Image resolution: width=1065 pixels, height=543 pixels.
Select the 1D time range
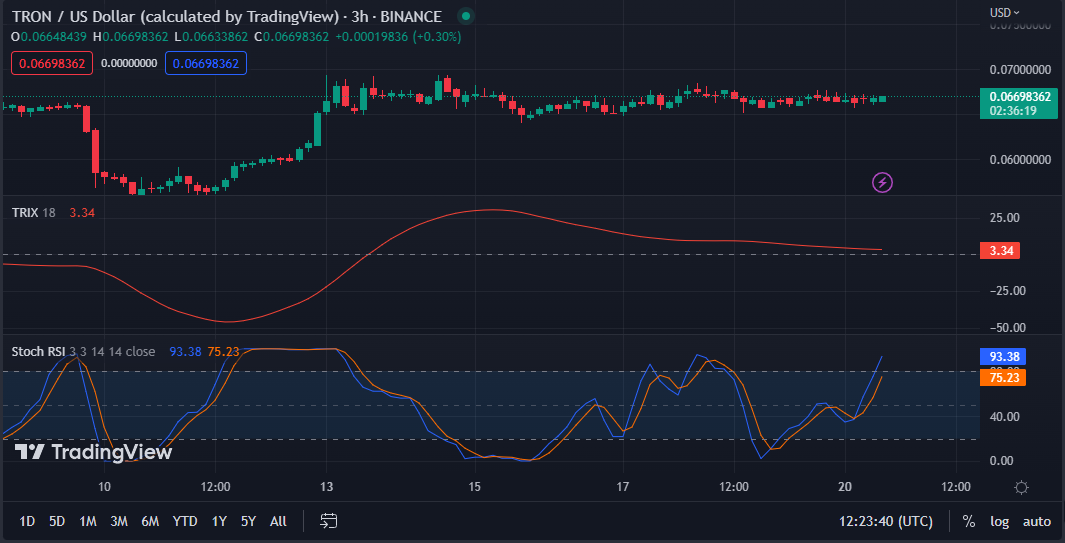27,521
